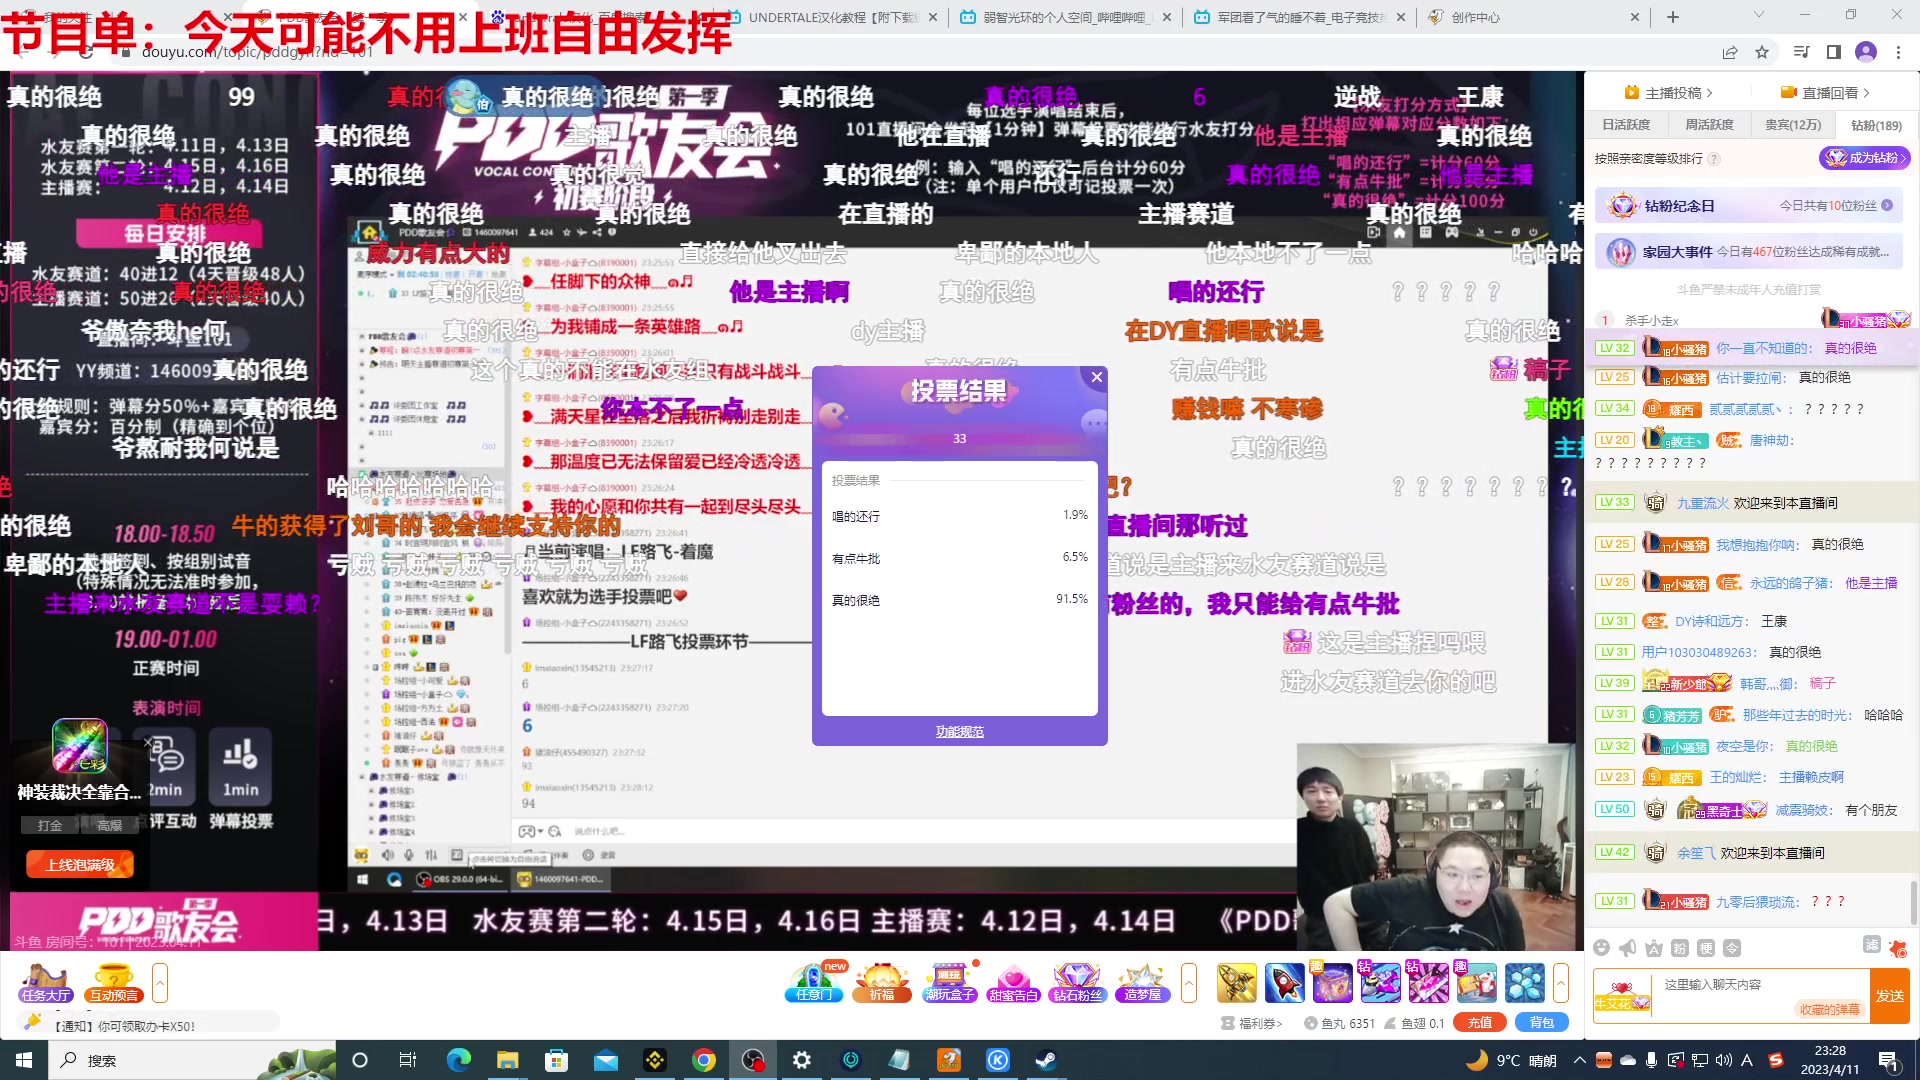Viewport: 1920px width, 1080px height.
Task: Select the ice cubes gift
Action: 1525,983
